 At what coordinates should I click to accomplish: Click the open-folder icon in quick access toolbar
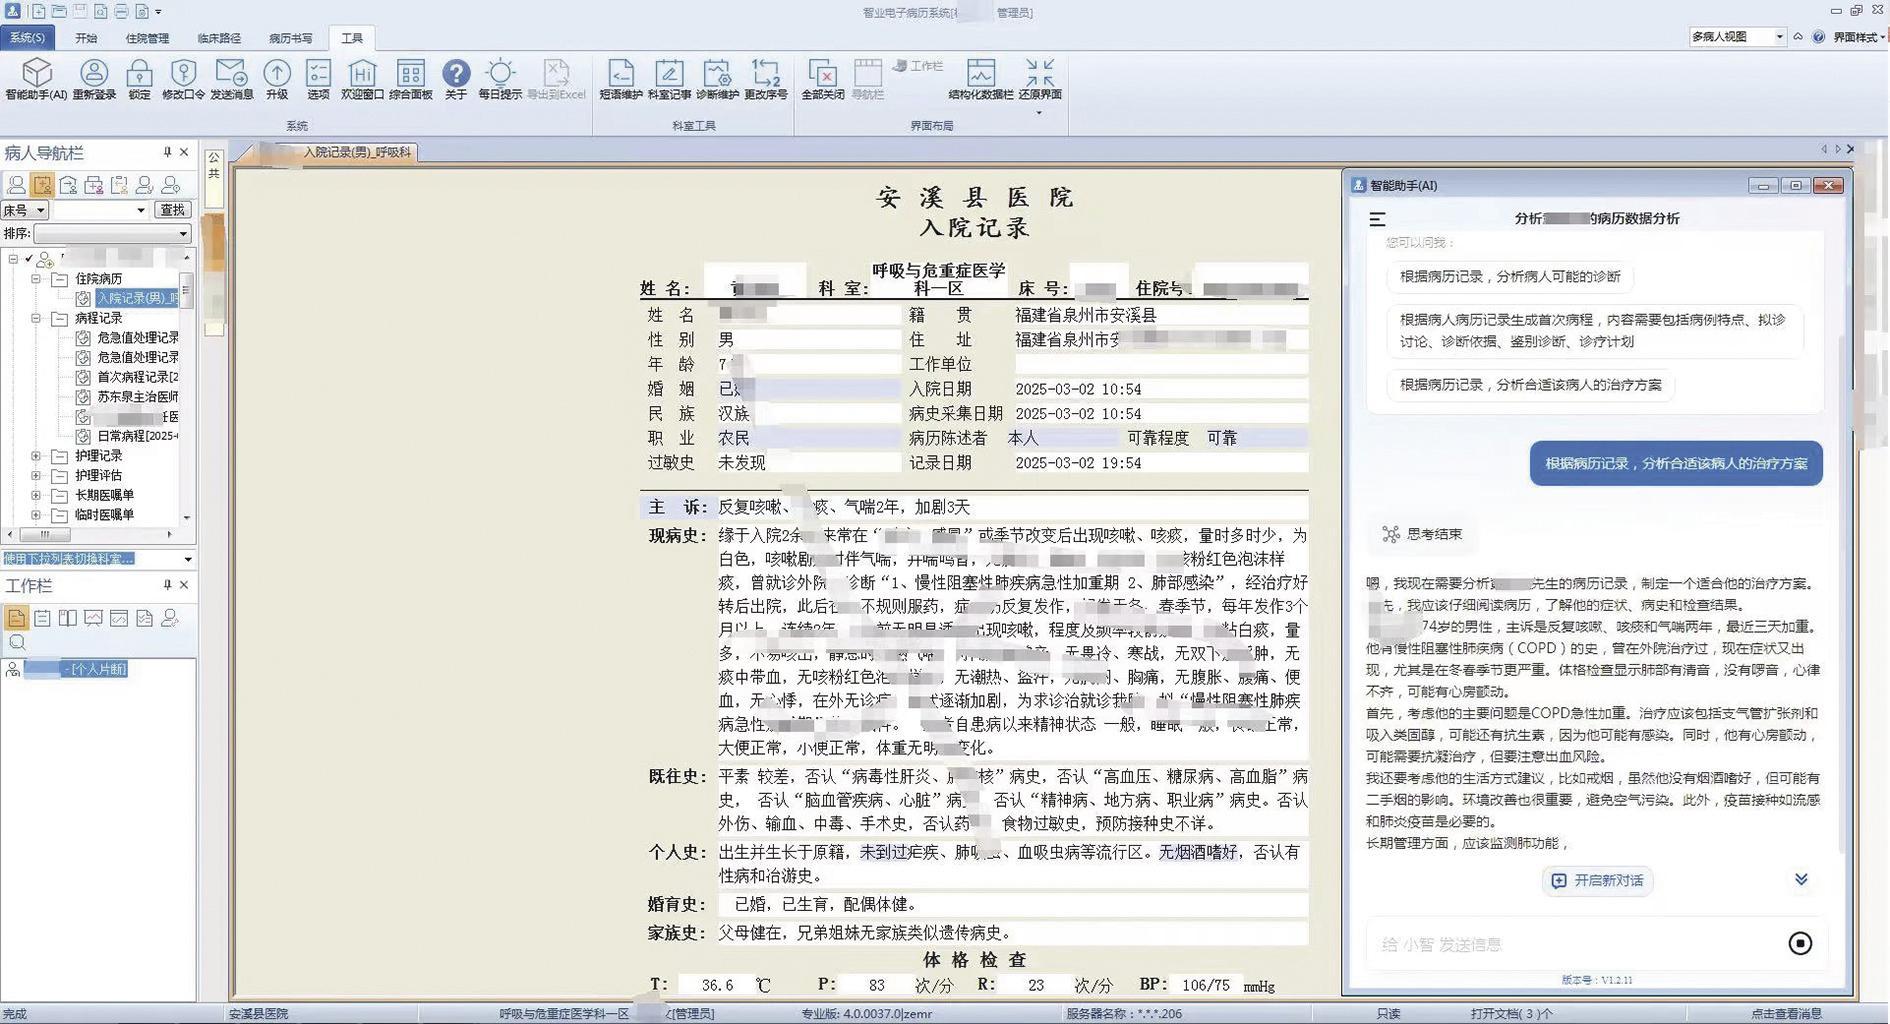click(60, 12)
